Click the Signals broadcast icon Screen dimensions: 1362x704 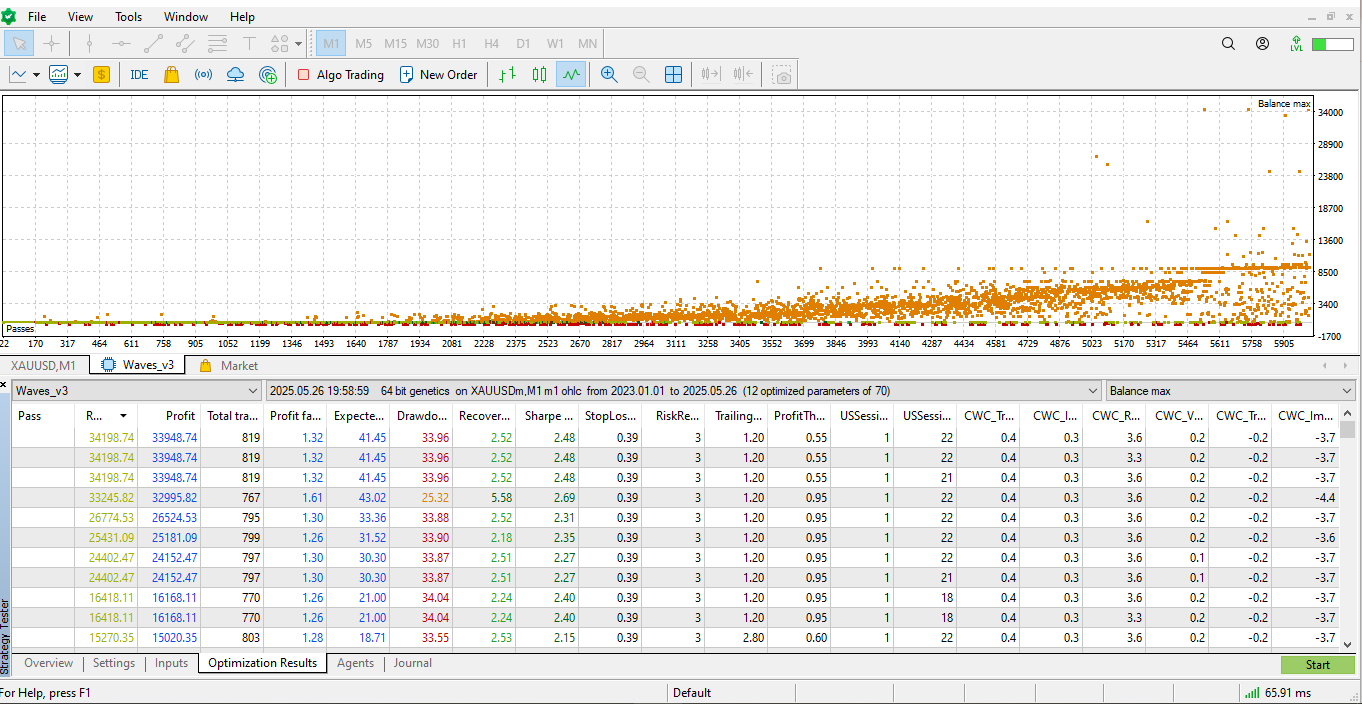pyautogui.click(x=203, y=75)
